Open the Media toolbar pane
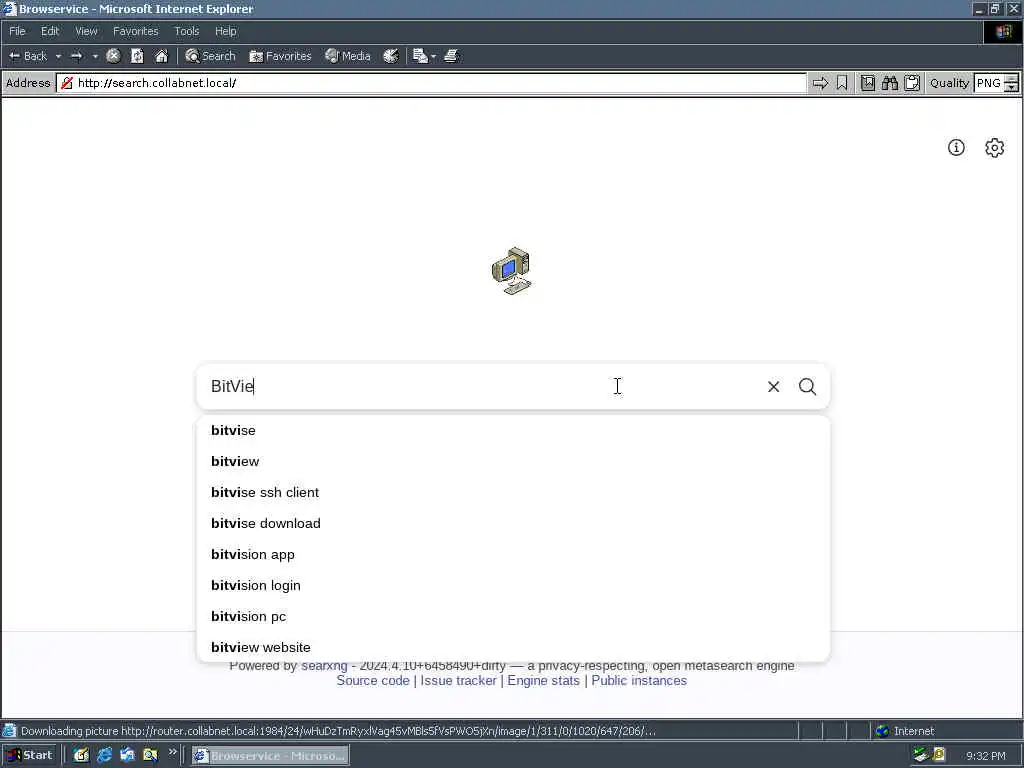Screen dimensions: 1024x768 click(348, 56)
